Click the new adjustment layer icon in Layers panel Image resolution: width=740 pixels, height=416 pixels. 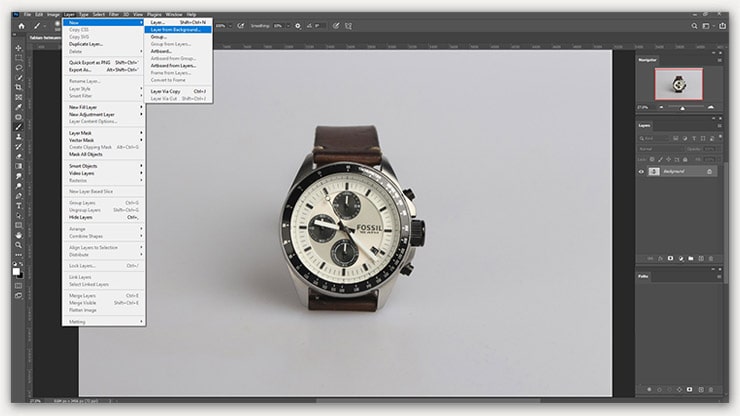pos(681,259)
